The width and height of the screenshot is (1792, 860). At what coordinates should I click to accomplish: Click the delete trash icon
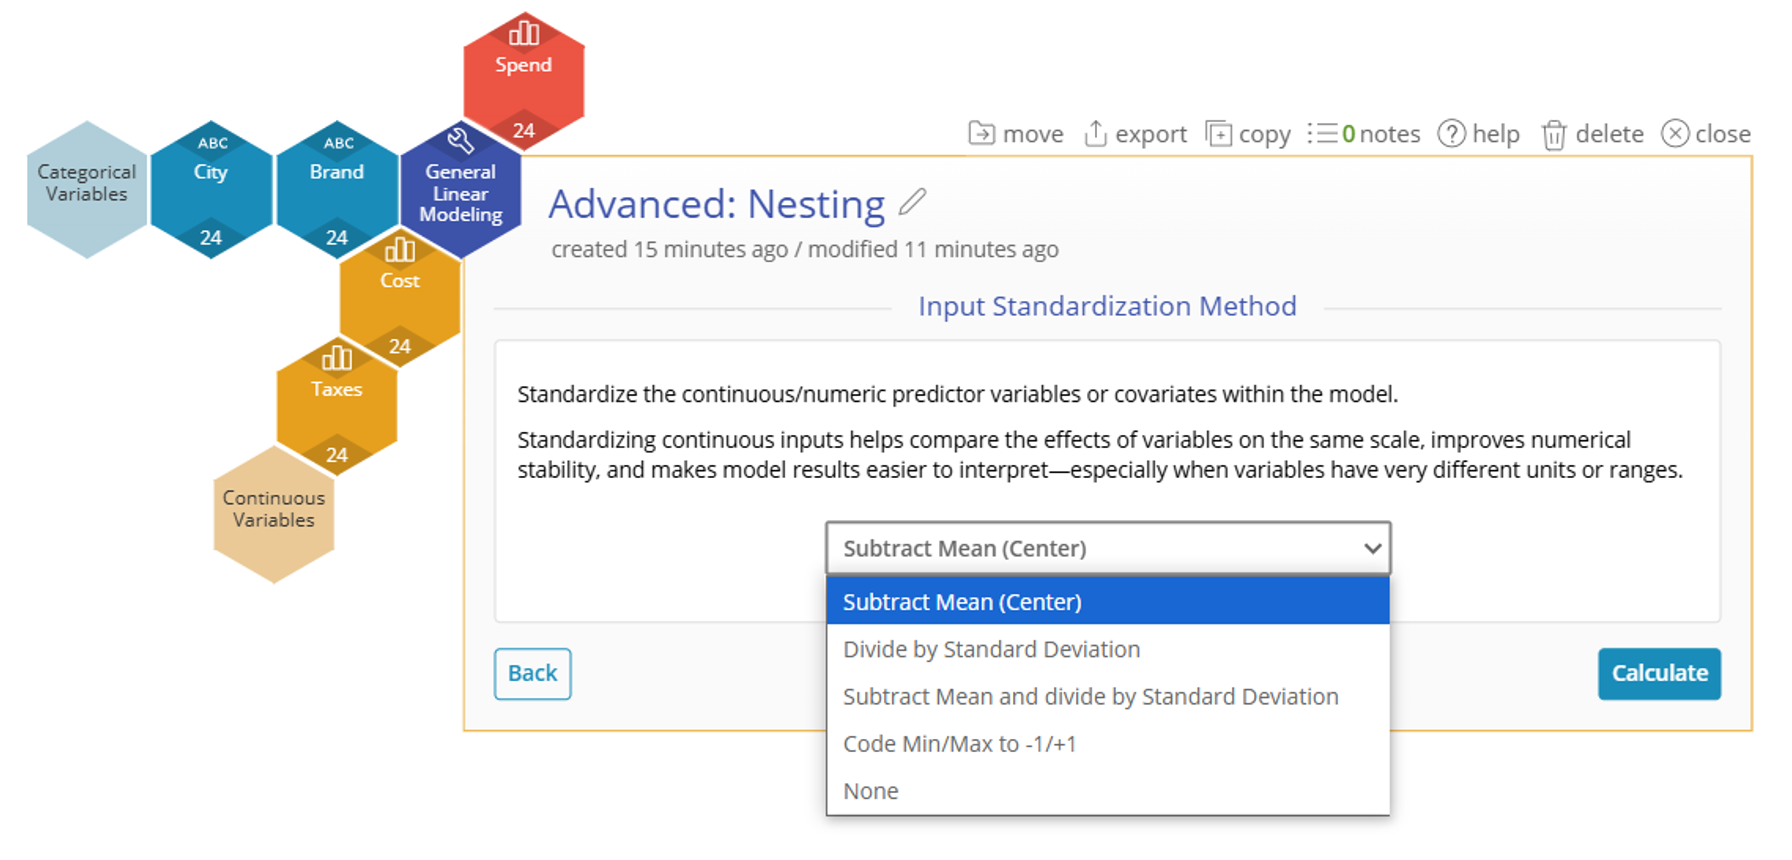click(1553, 134)
